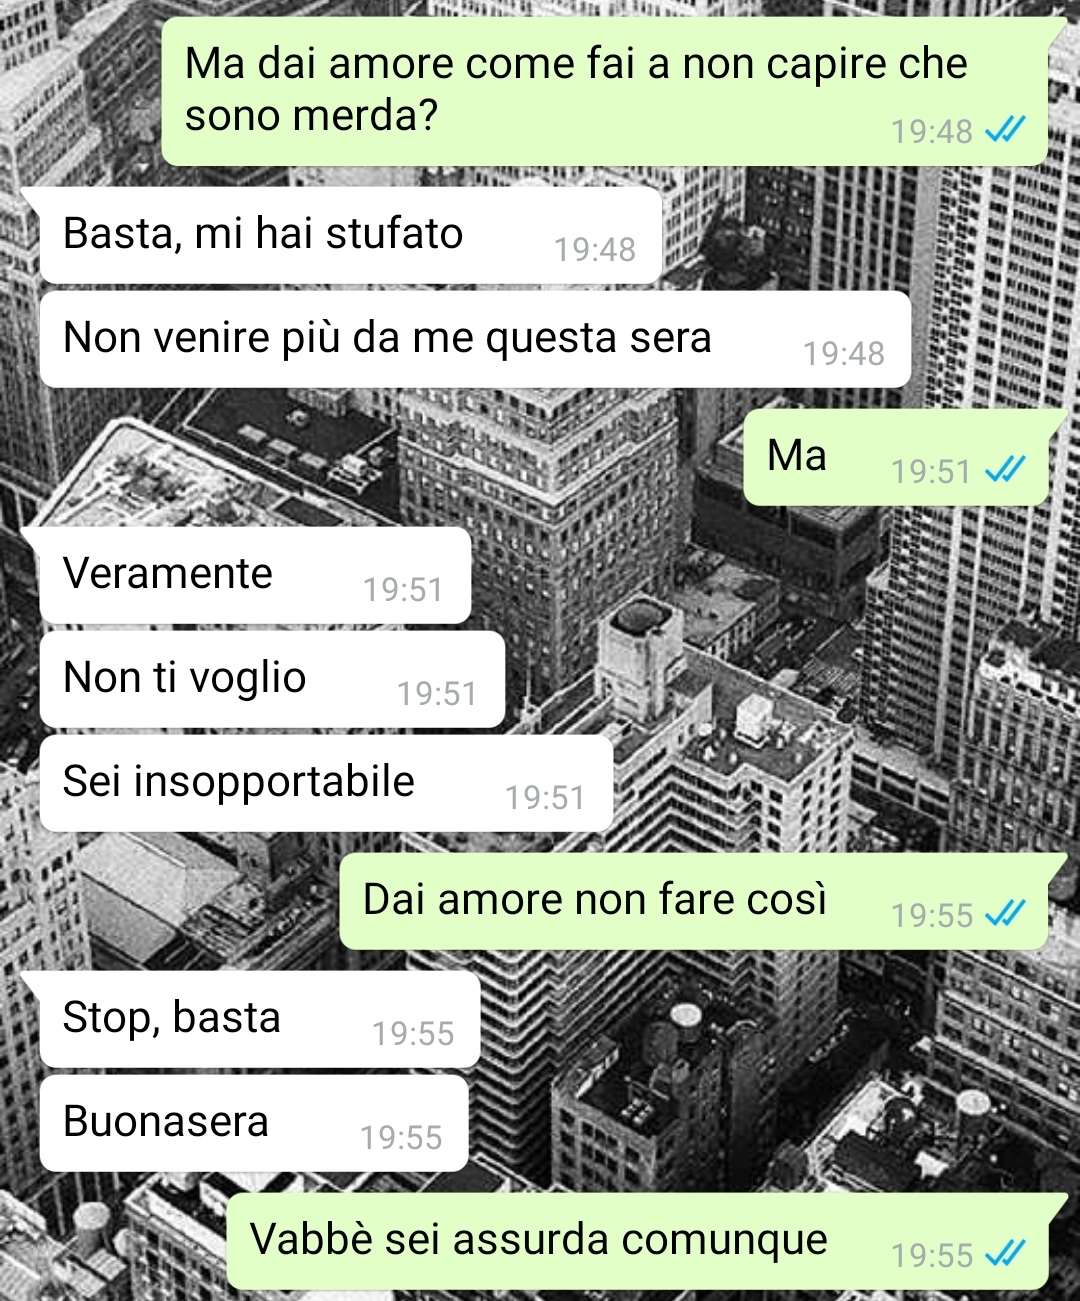
Task: Click read-receipt ticks on 'Dai amore non fare così'
Action: (x=1005, y=914)
